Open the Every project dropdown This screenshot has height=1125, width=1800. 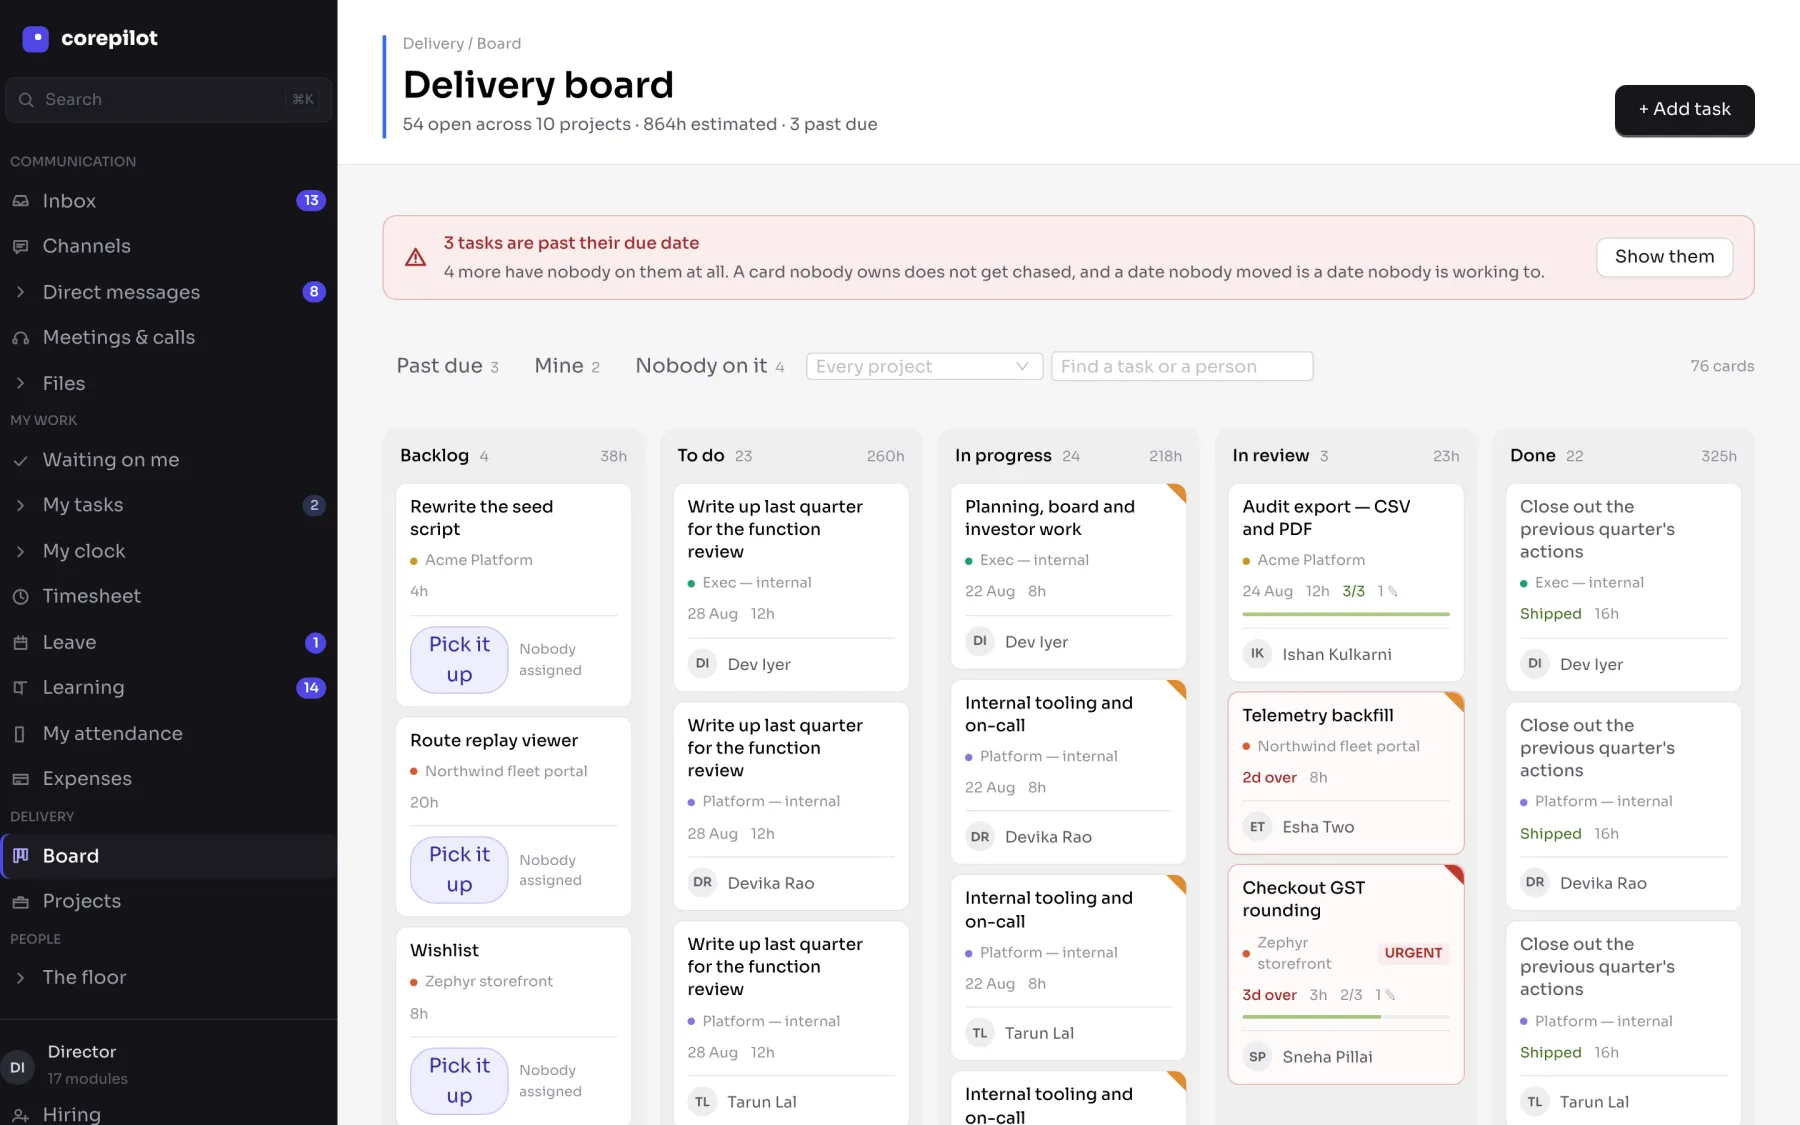[x=924, y=366]
